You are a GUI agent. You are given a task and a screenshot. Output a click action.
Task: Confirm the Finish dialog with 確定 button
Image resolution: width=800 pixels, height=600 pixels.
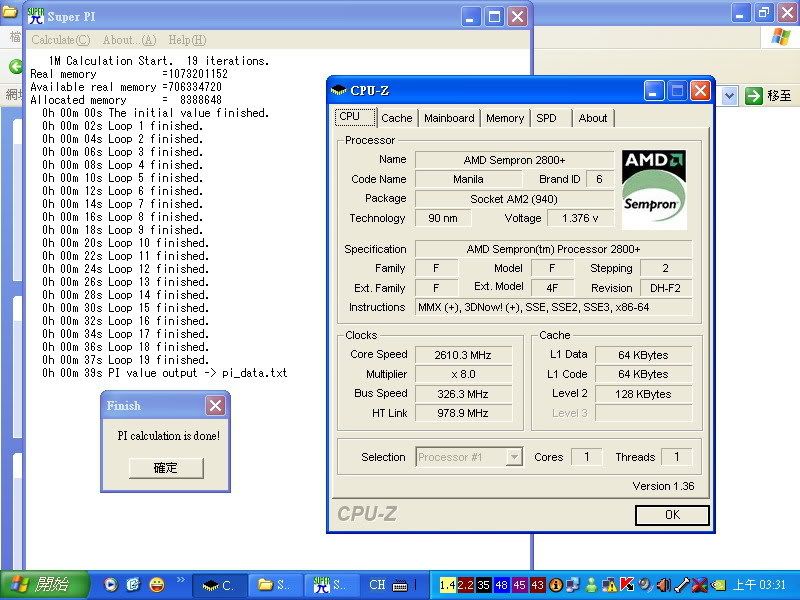(166, 468)
